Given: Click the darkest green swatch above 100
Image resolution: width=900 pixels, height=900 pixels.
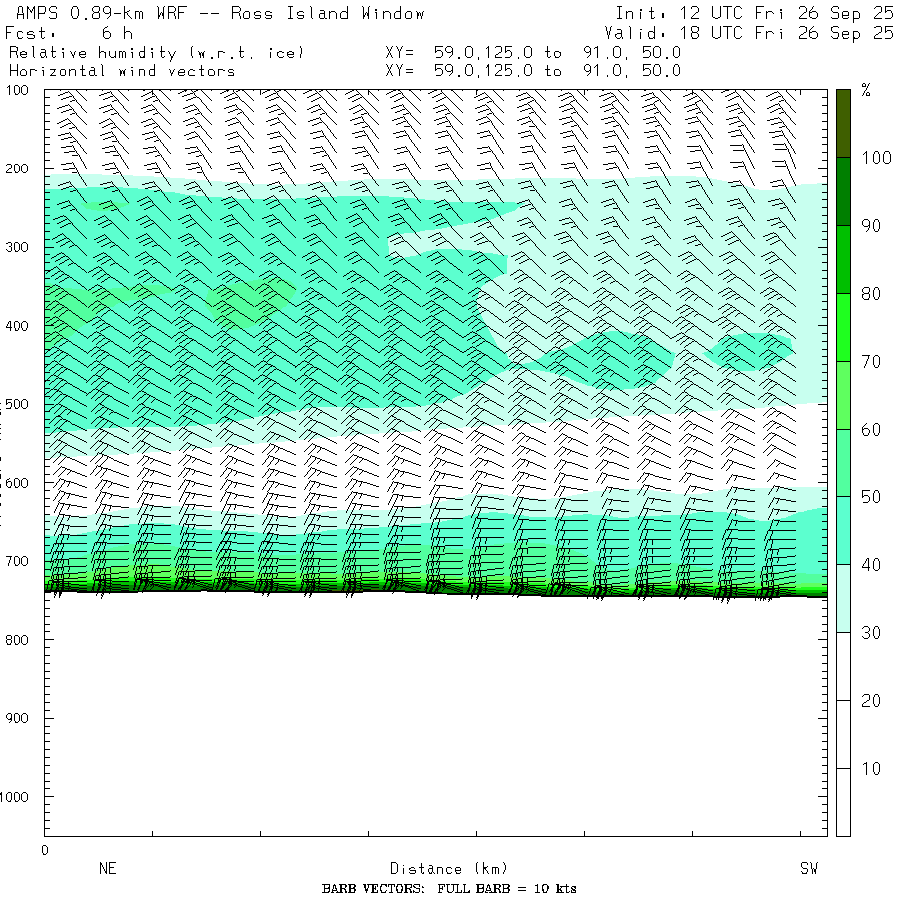Looking at the screenshot, I should 843,122.
